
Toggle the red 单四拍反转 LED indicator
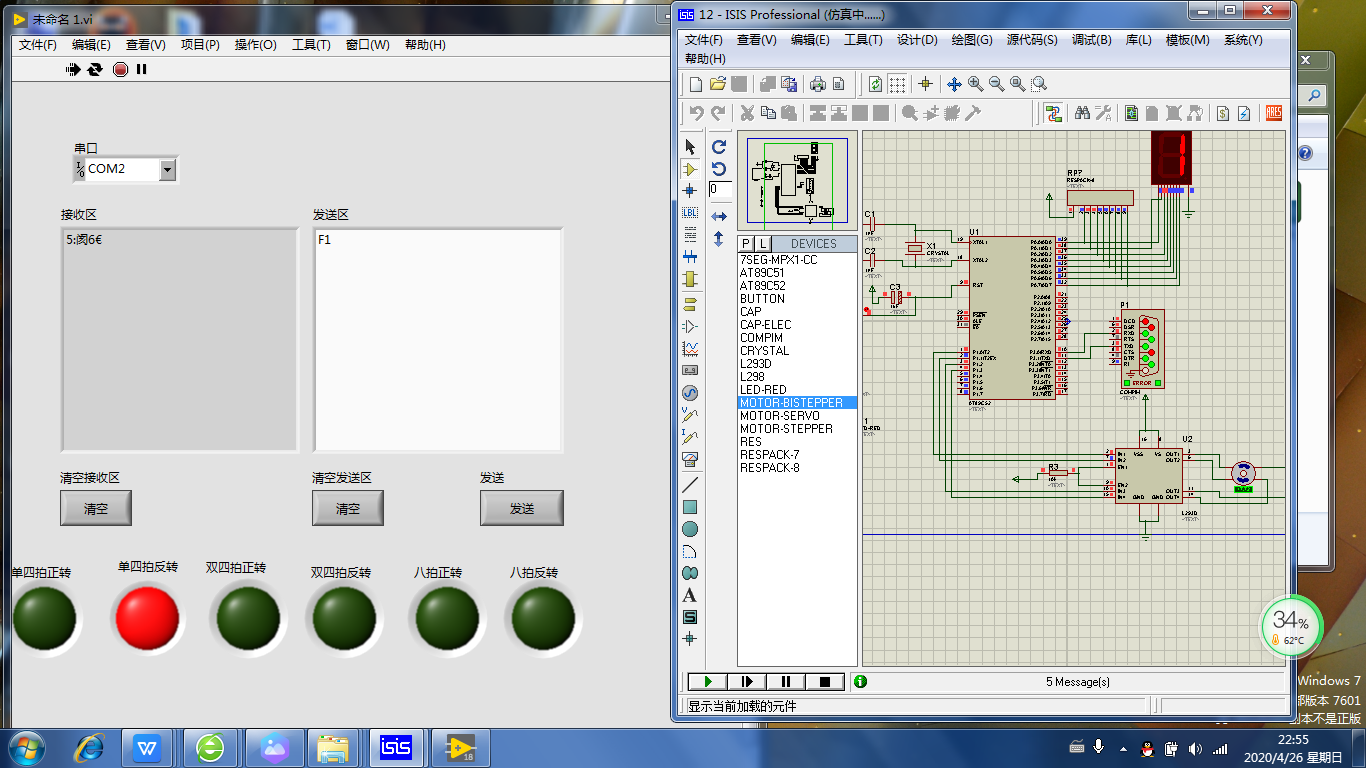tap(147, 617)
